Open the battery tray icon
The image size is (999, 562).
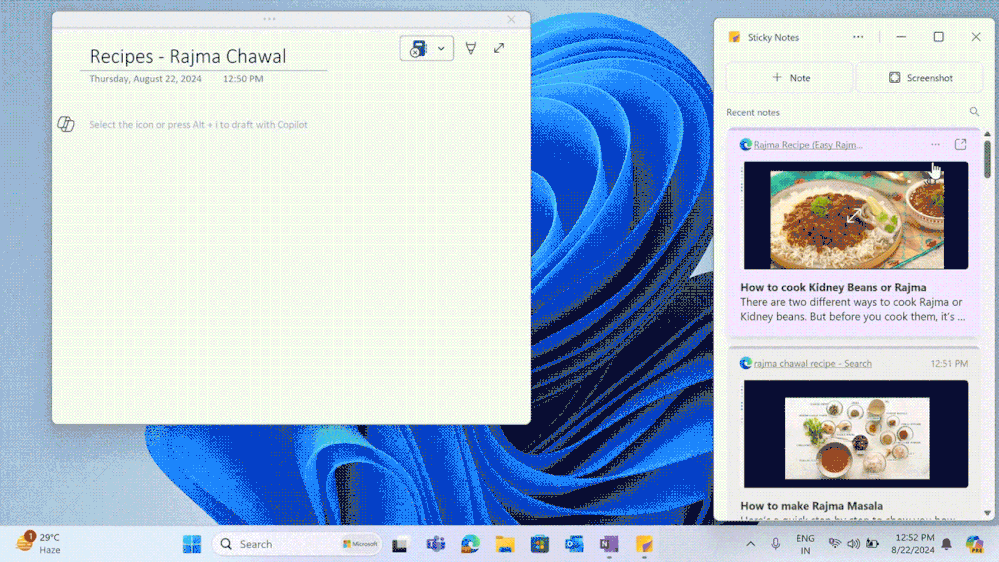pyautogui.click(x=872, y=544)
